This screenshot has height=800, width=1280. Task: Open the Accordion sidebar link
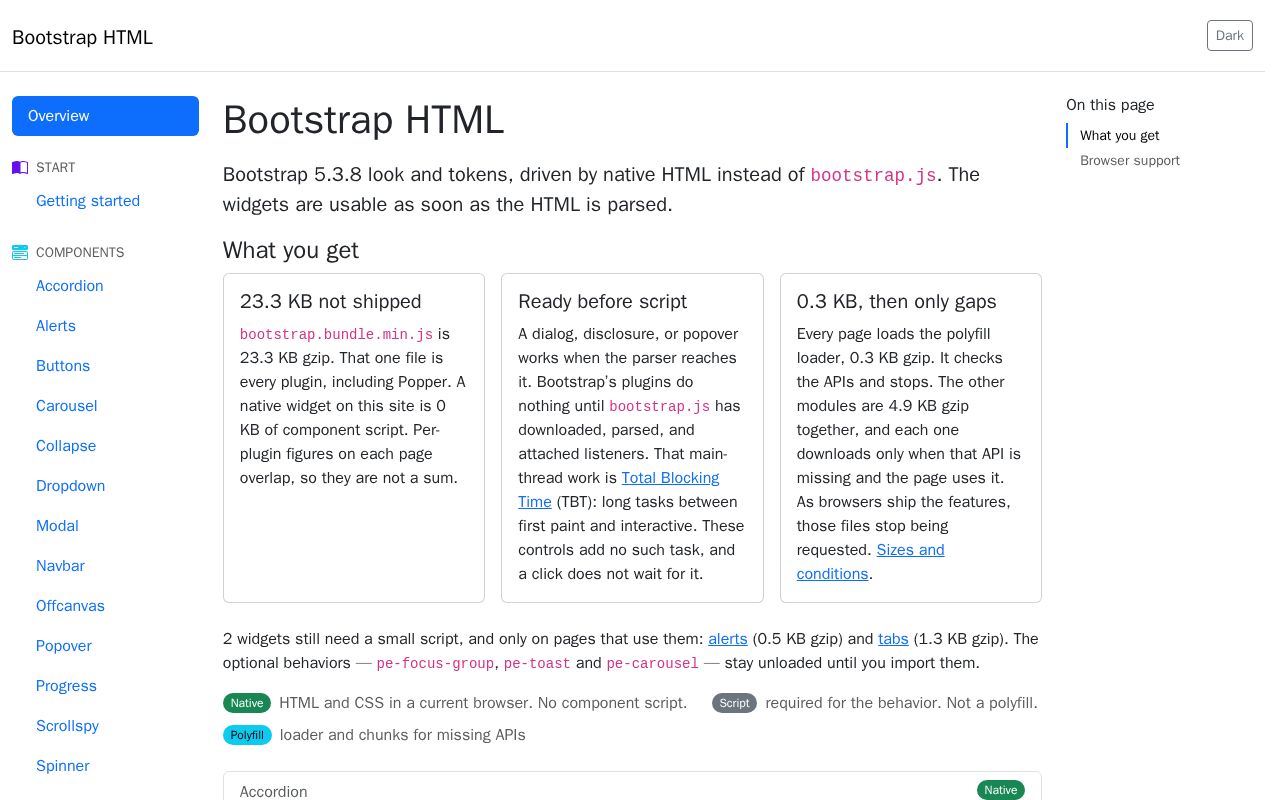tap(70, 286)
